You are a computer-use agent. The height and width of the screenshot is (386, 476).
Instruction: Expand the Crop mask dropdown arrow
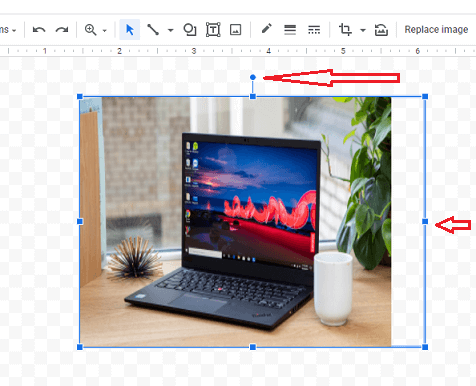pos(363,30)
